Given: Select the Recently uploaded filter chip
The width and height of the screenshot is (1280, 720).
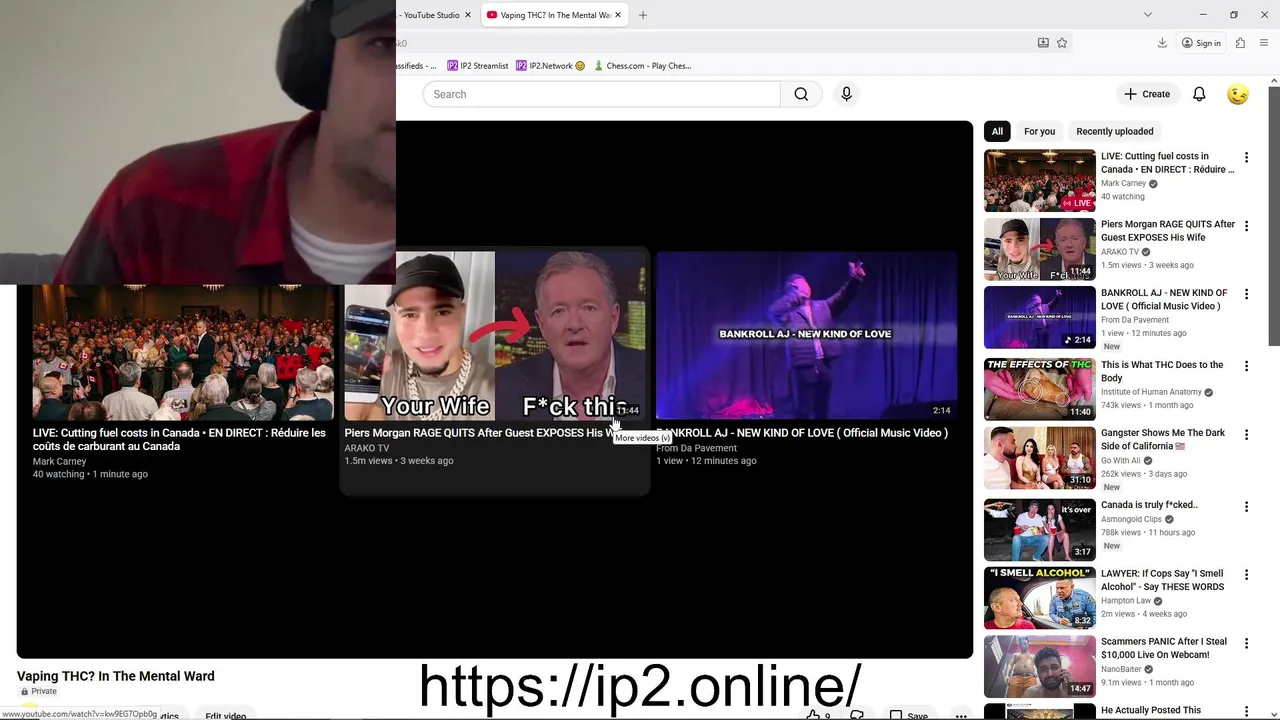Looking at the screenshot, I should click(1114, 131).
